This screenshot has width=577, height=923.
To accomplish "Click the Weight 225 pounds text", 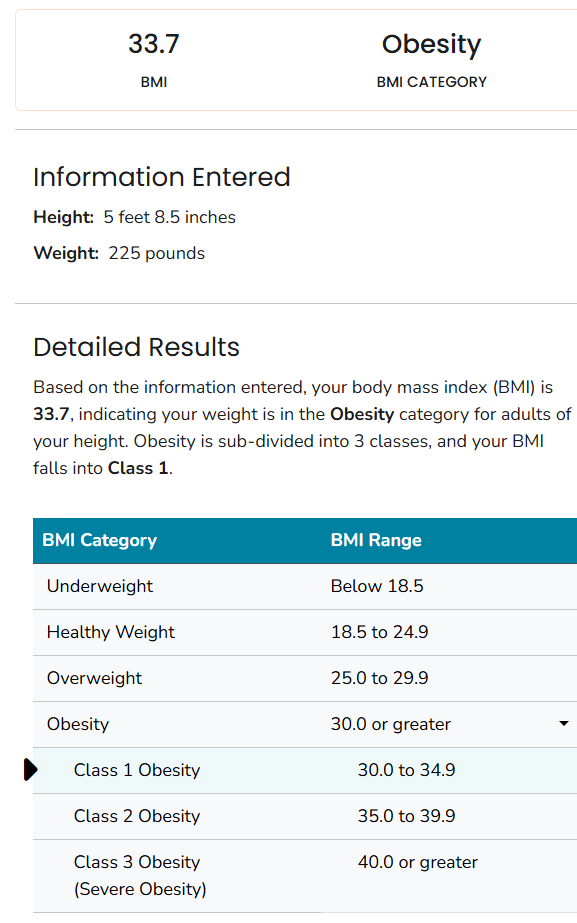I will [x=120, y=253].
